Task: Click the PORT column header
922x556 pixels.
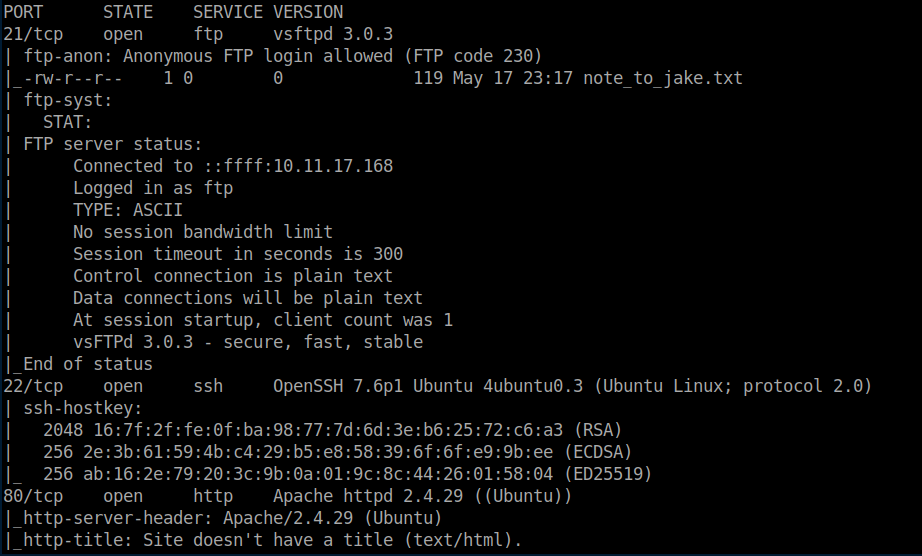Action: point(23,12)
